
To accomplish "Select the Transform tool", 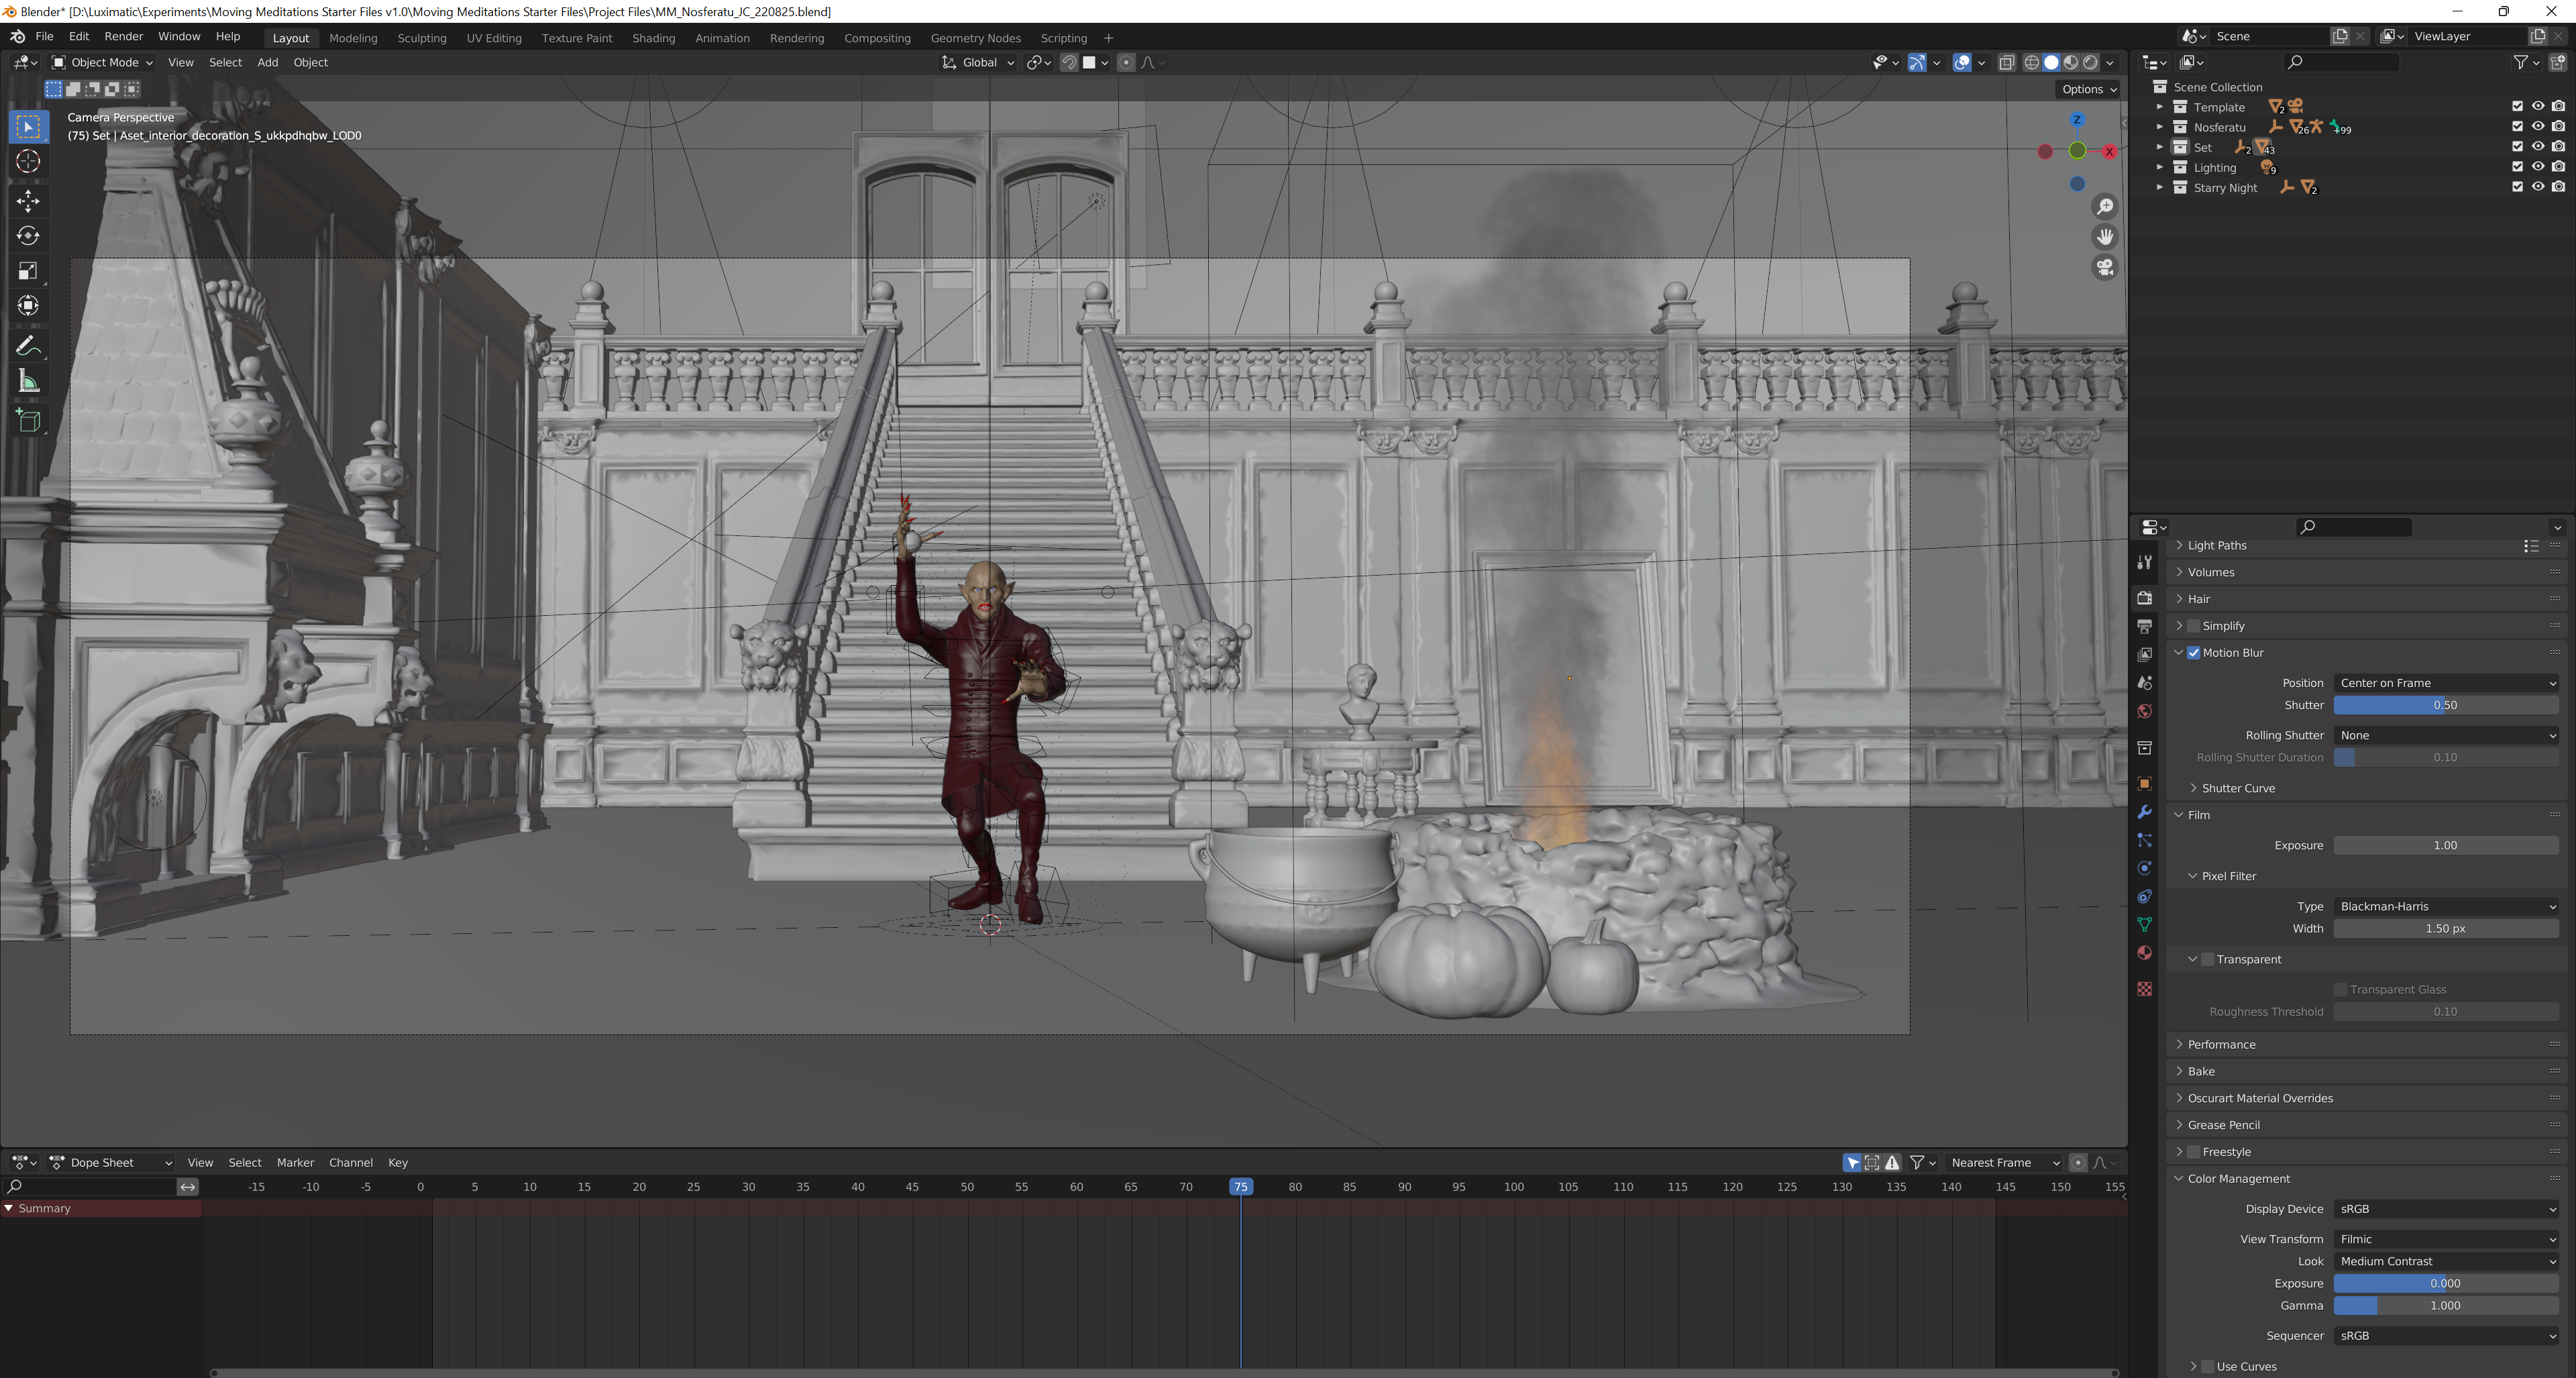I will [x=28, y=306].
